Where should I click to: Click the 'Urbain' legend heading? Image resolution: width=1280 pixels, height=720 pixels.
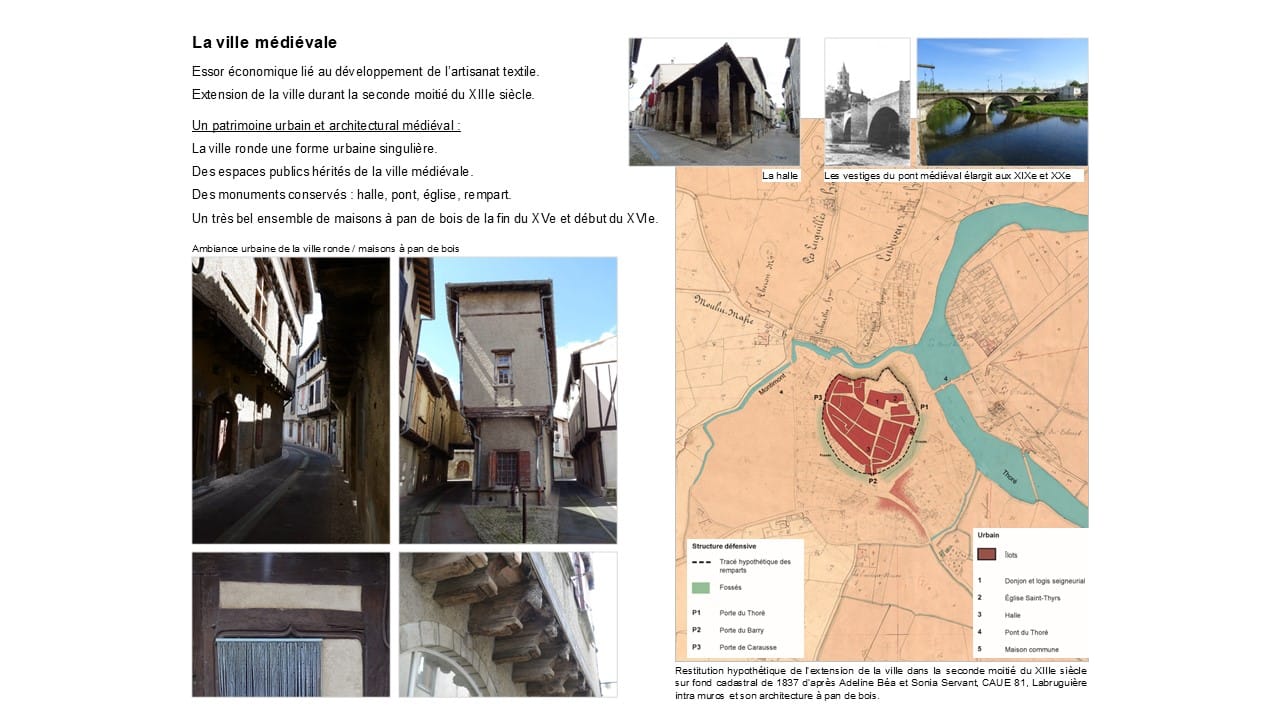coord(988,535)
